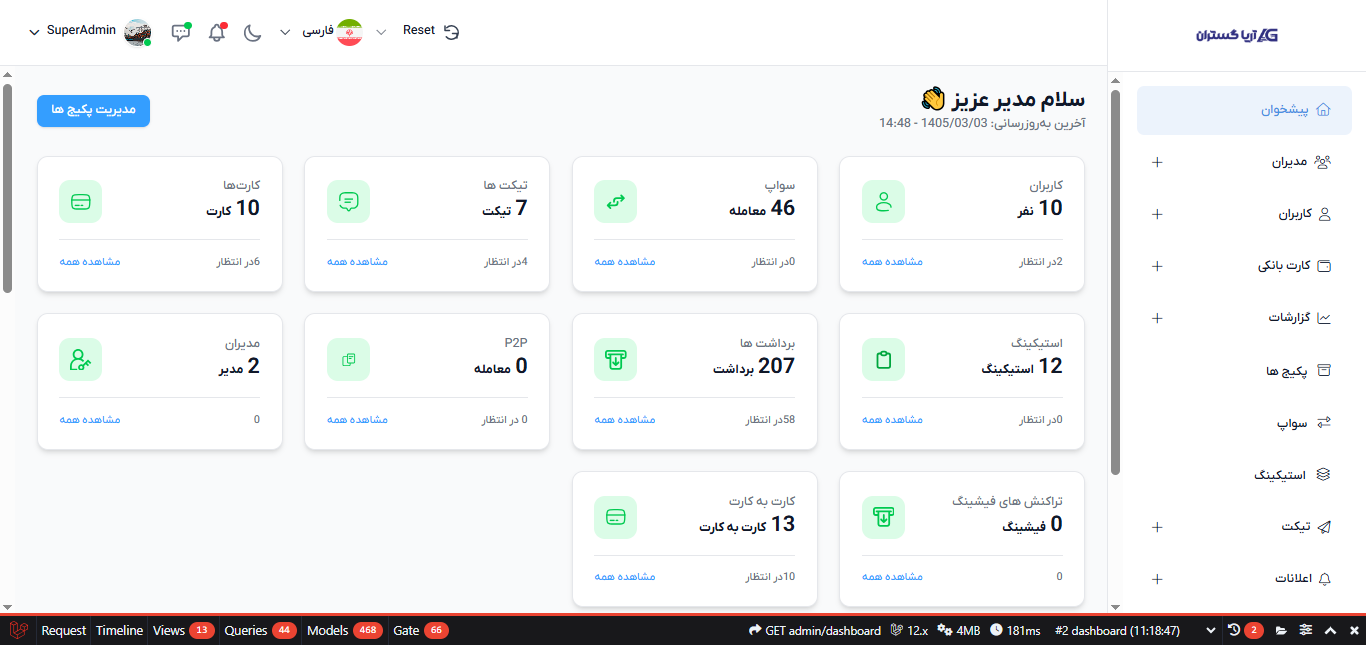Screen dimensions: 1366x645
Task: Click the آریا گستران logo
Action: click(1237, 34)
